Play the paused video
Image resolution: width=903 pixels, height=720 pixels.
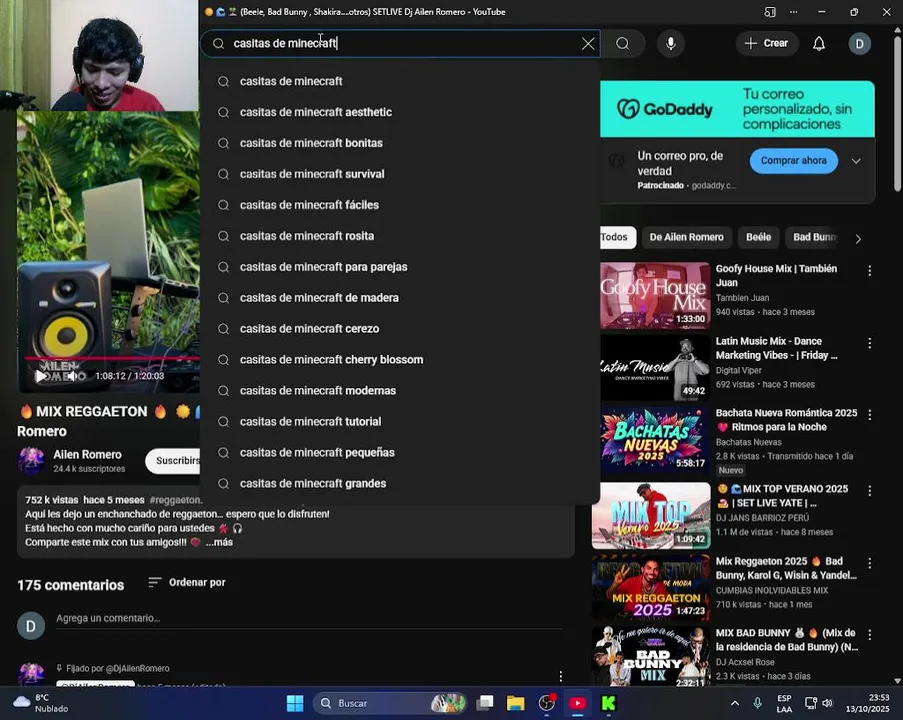point(41,376)
